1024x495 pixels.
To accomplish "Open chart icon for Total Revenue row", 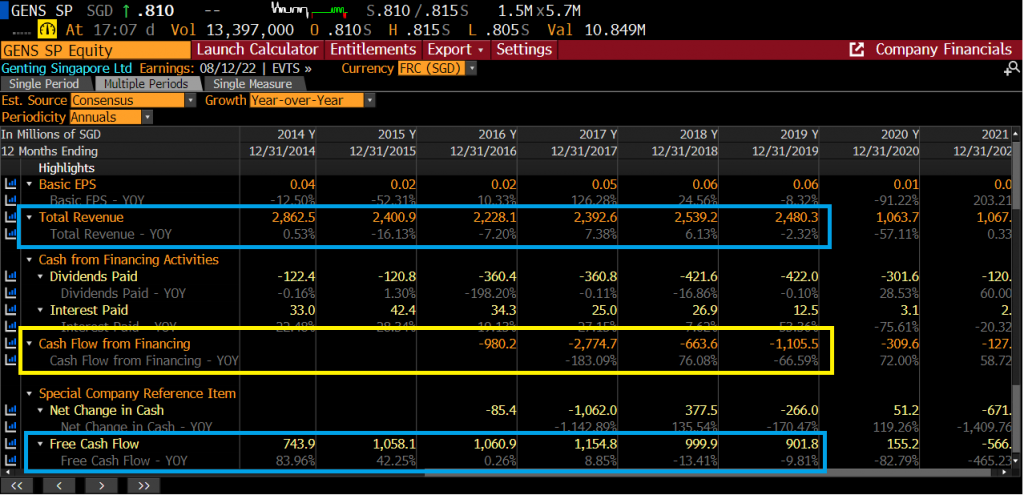I will coord(11,217).
